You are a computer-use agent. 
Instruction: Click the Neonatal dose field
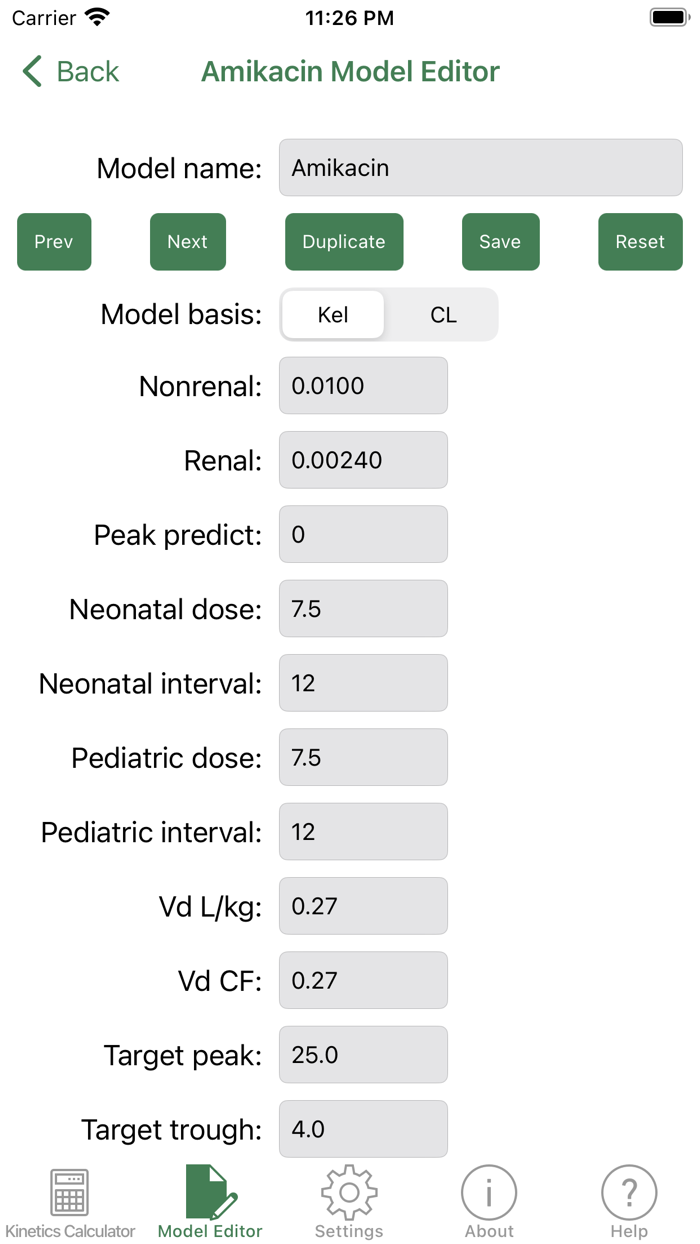(363, 608)
